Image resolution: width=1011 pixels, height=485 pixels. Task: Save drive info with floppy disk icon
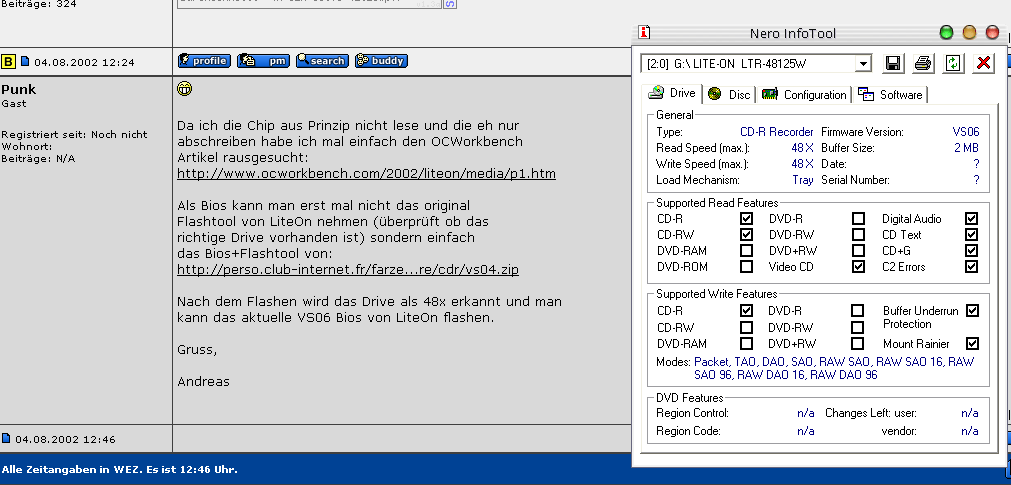coord(893,63)
